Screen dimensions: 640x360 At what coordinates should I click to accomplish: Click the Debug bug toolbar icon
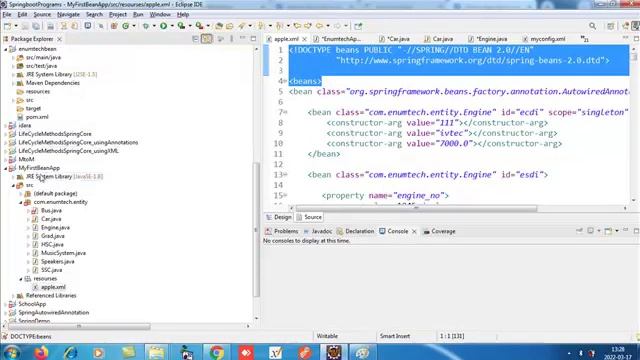click(146, 26)
